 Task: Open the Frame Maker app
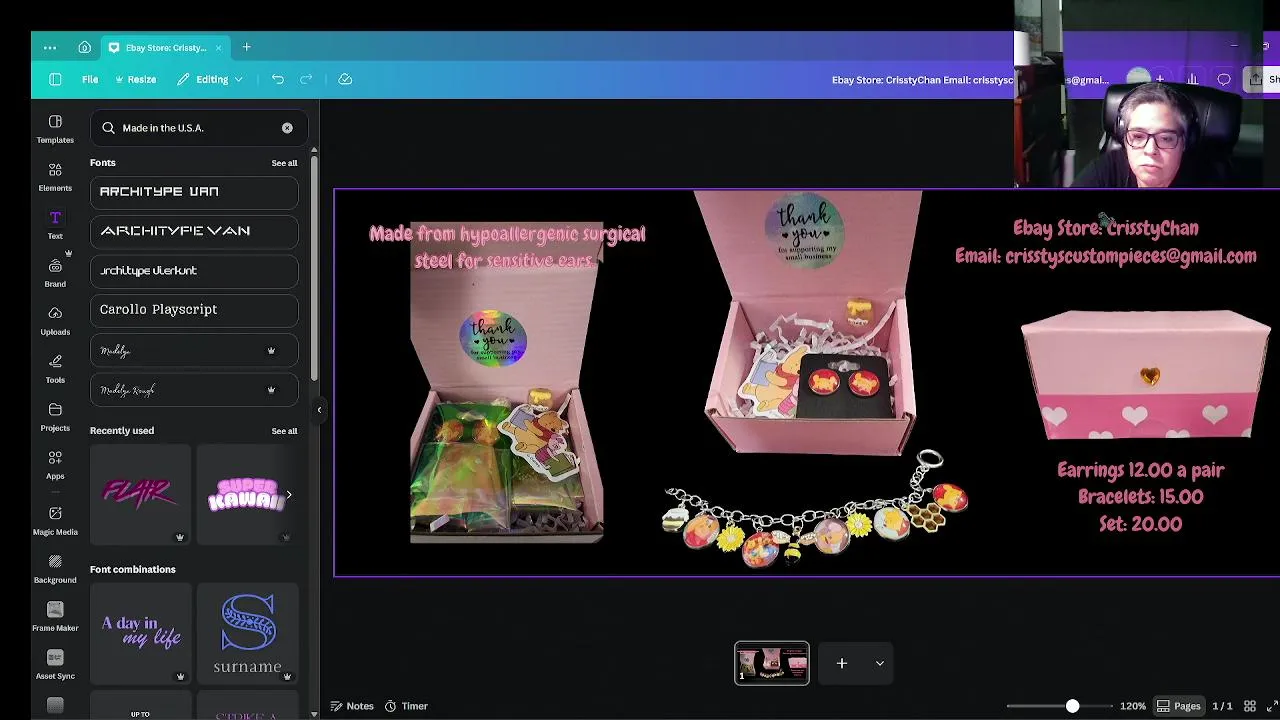coord(55,617)
